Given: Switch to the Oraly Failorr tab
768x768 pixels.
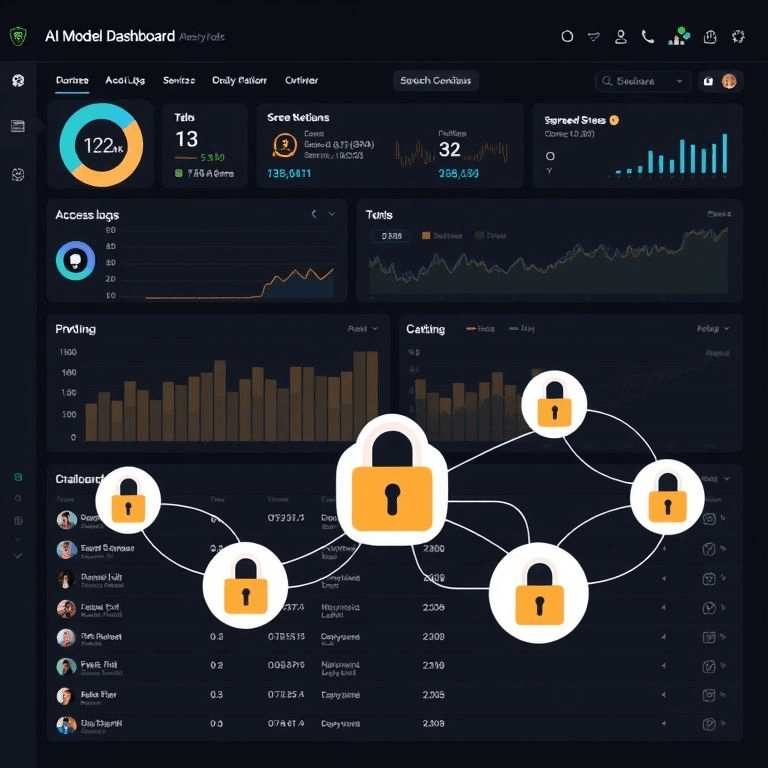Looking at the screenshot, I should 239,80.
